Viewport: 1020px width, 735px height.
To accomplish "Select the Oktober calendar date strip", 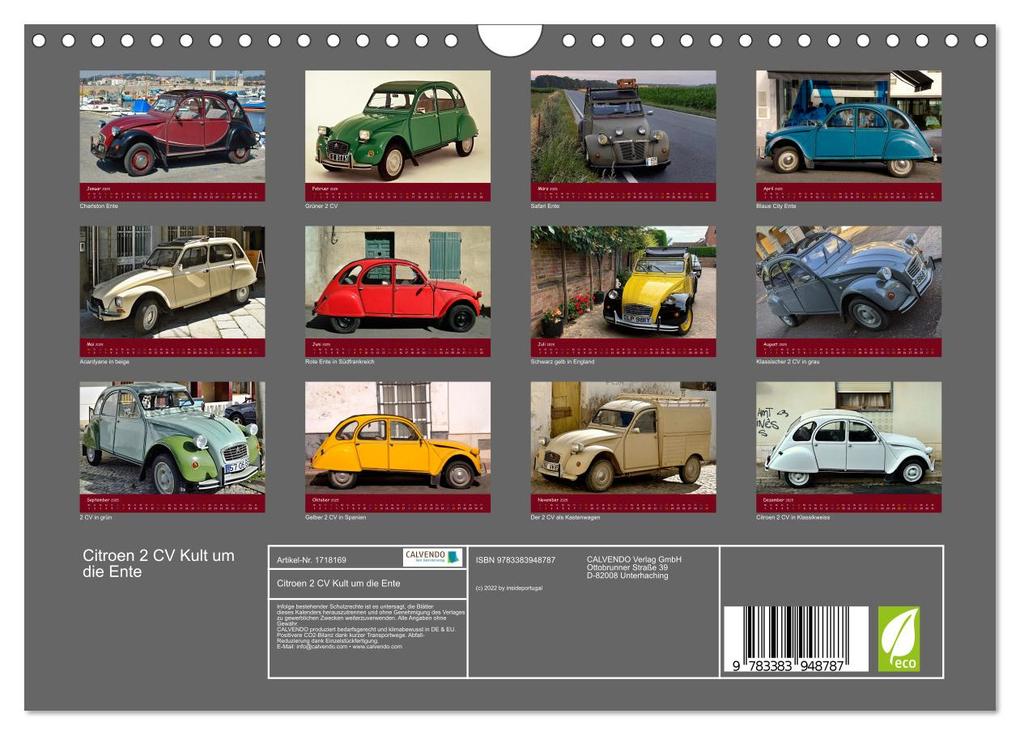I will point(397,503).
